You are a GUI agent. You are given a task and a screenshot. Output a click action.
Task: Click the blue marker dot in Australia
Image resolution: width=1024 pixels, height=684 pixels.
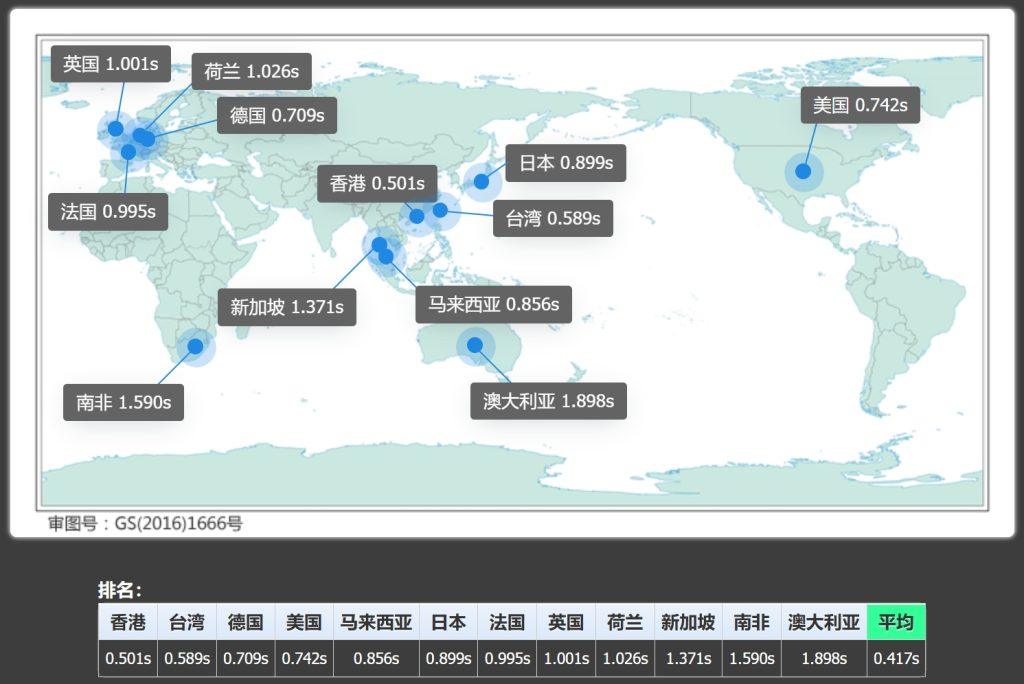coord(475,345)
